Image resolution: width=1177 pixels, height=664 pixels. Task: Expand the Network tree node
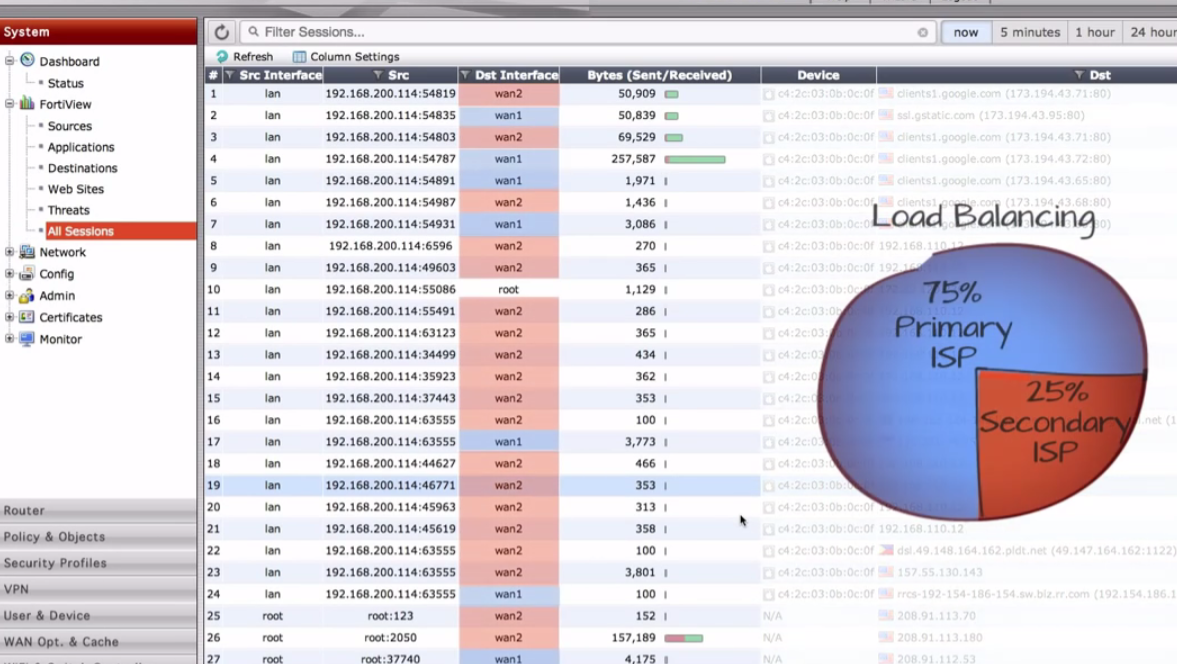(x=10, y=252)
